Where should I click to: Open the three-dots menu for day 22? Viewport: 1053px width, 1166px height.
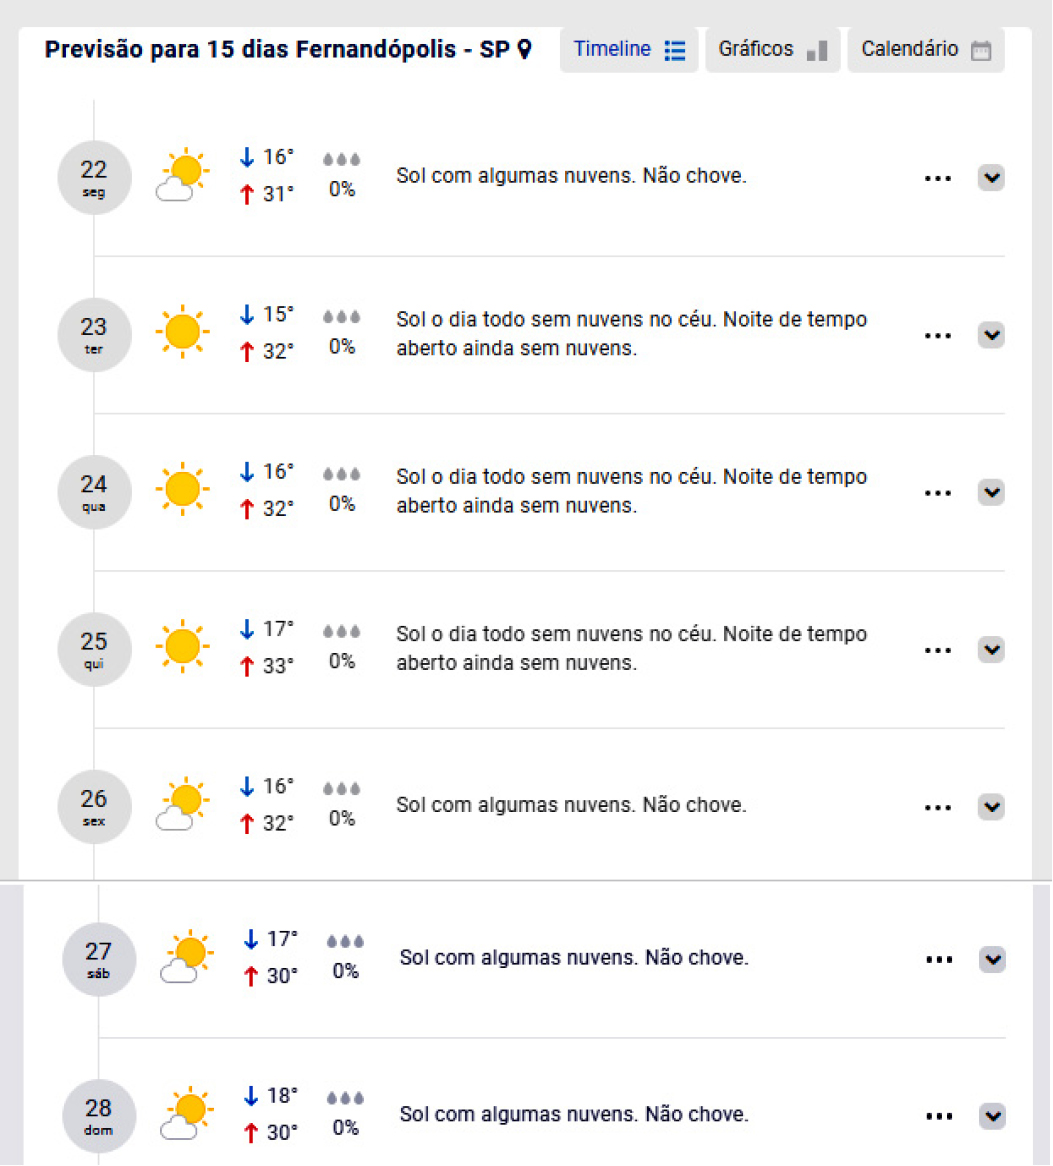[x=938, y=178]
